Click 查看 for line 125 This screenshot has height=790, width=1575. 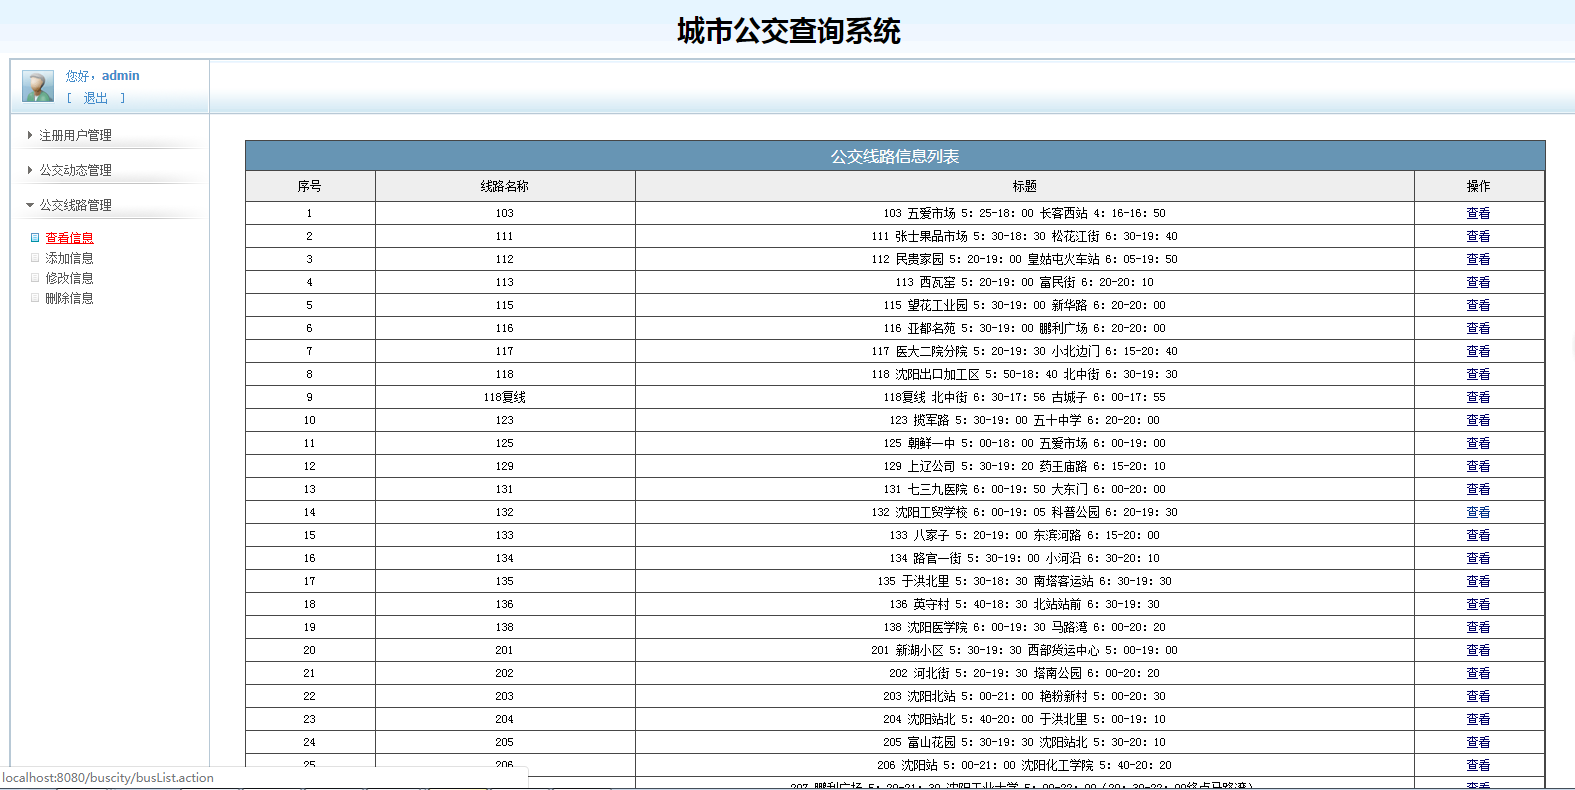1478,443
